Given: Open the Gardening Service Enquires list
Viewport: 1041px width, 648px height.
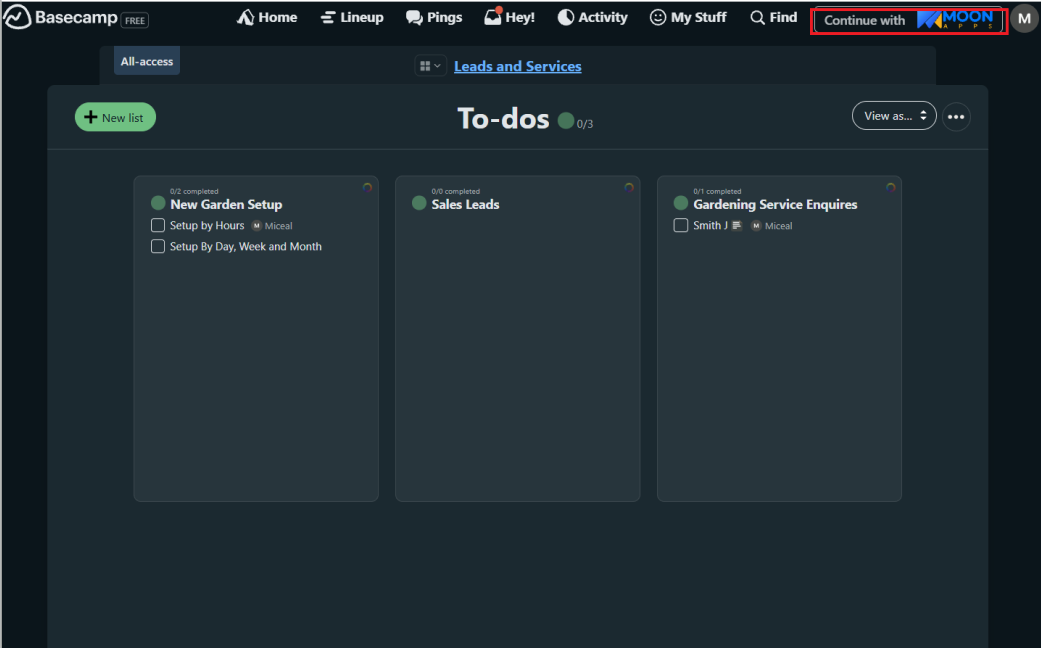Looking at the screenshot, I should click(x=775, y=204).
